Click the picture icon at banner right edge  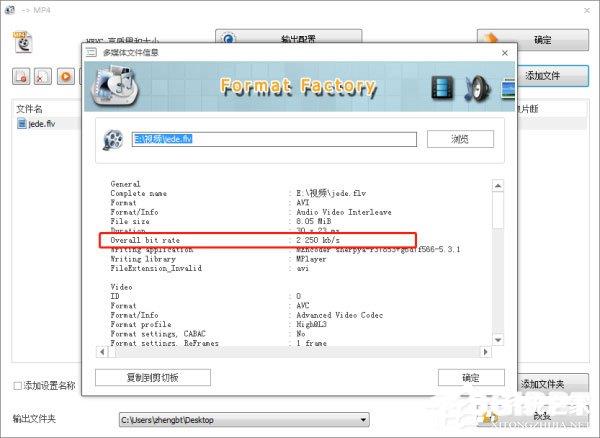point(508,88)
